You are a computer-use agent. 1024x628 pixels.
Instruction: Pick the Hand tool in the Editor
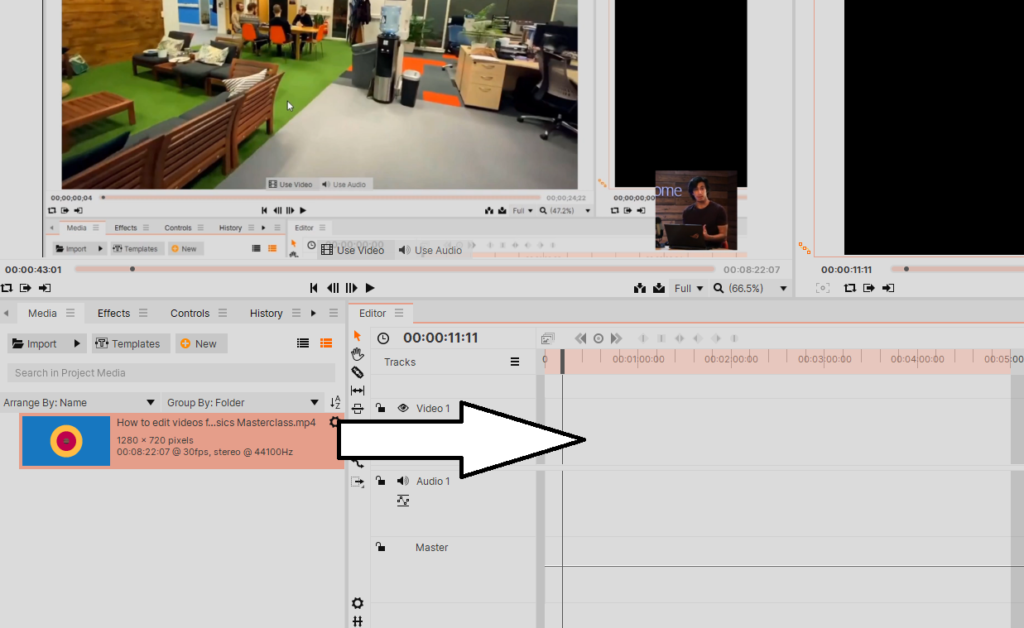pyautogui.click(x=357, y=354)
